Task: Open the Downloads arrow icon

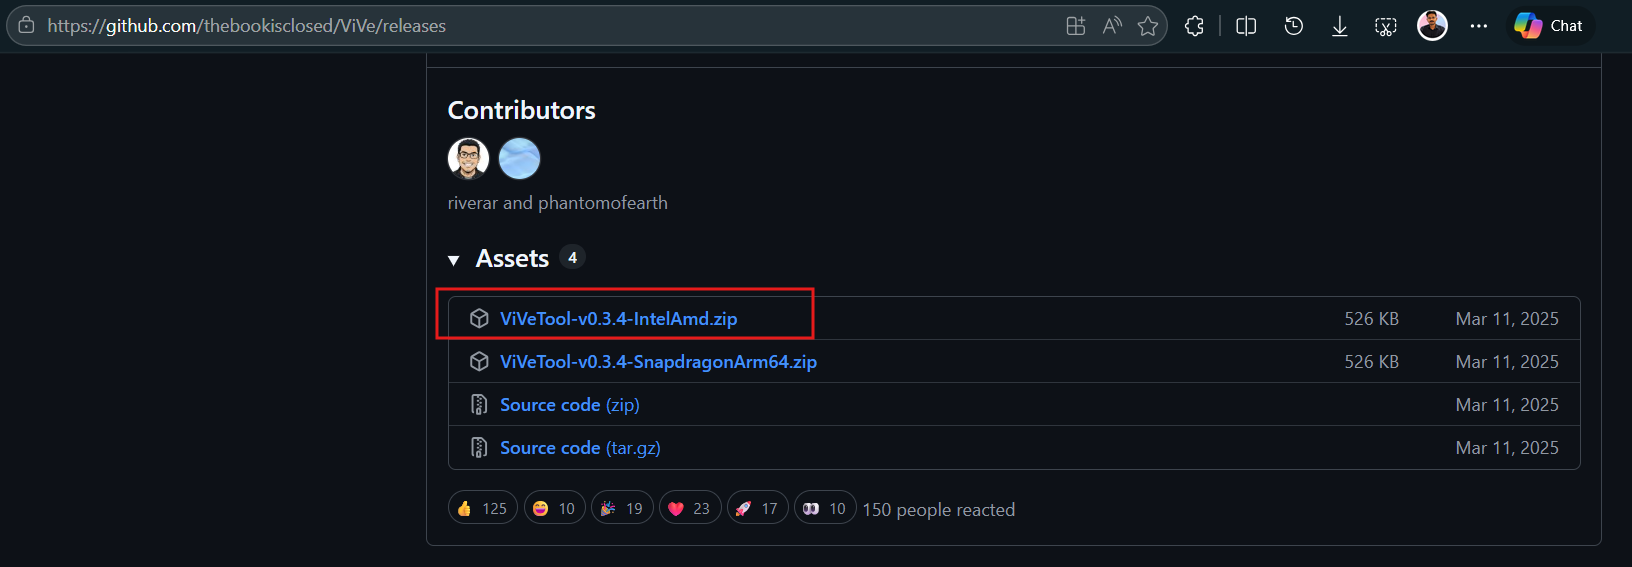Action: click(x=1340, y=26)
